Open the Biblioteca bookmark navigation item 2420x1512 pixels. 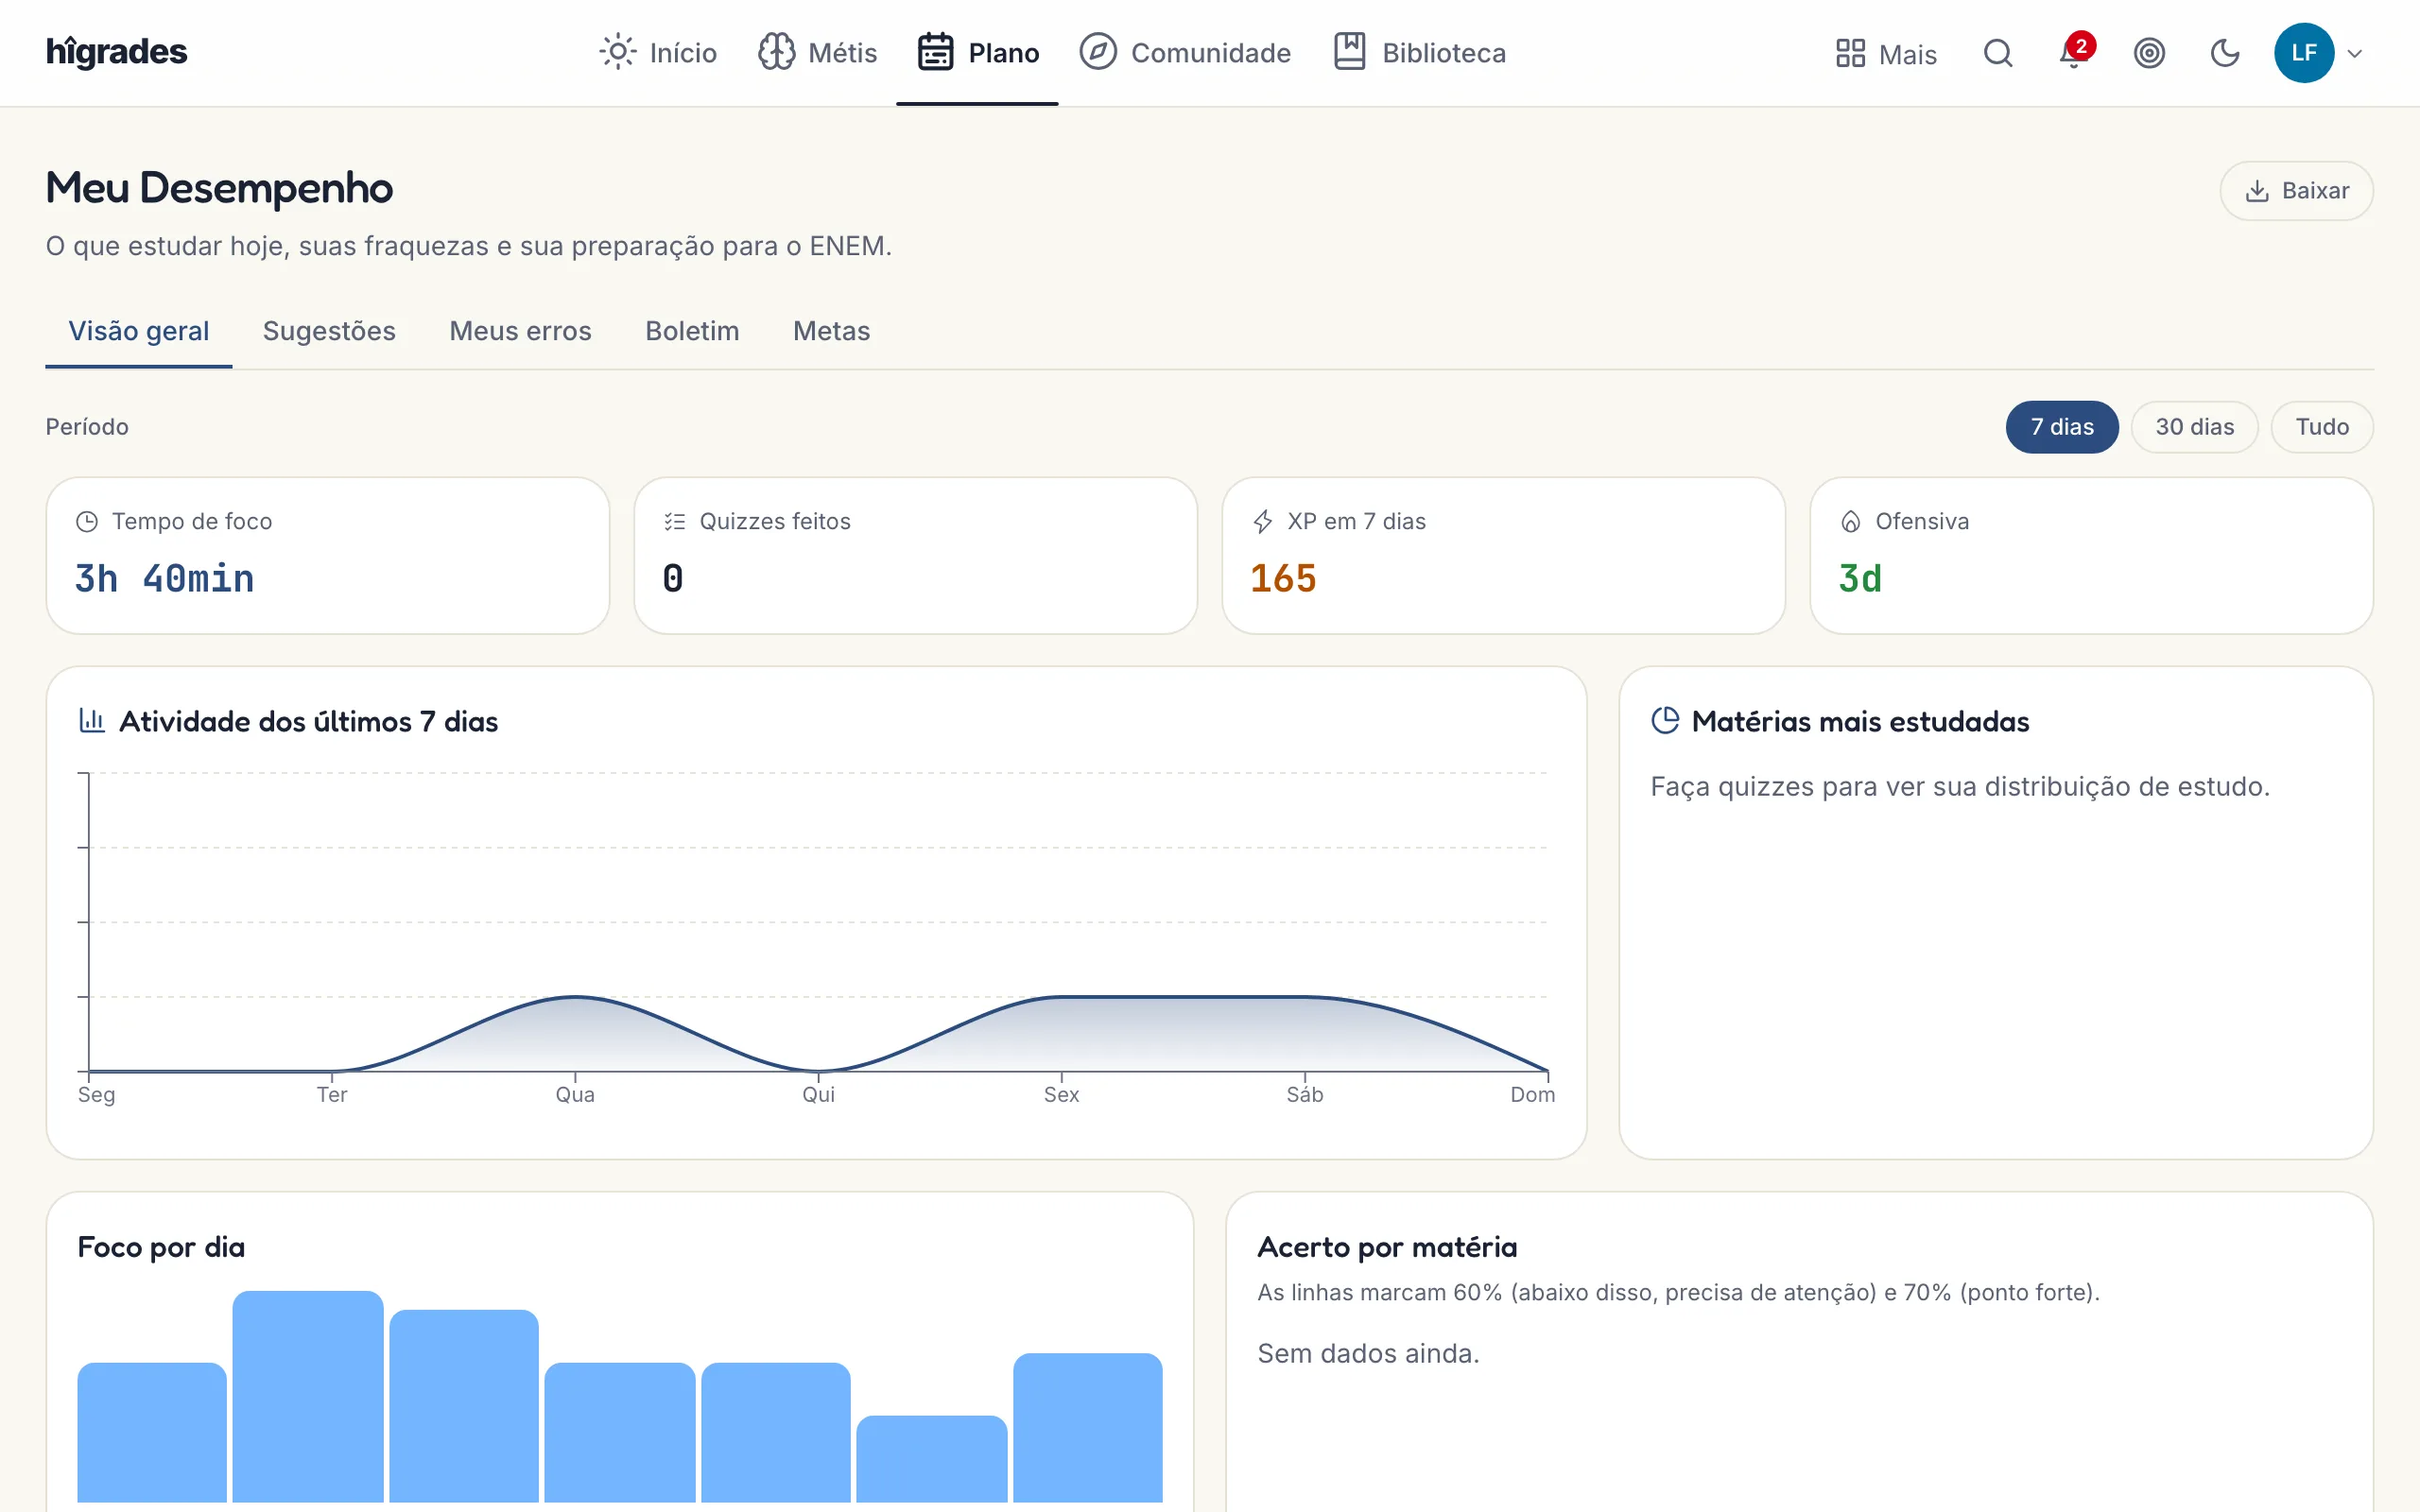tap(1419, 53)
